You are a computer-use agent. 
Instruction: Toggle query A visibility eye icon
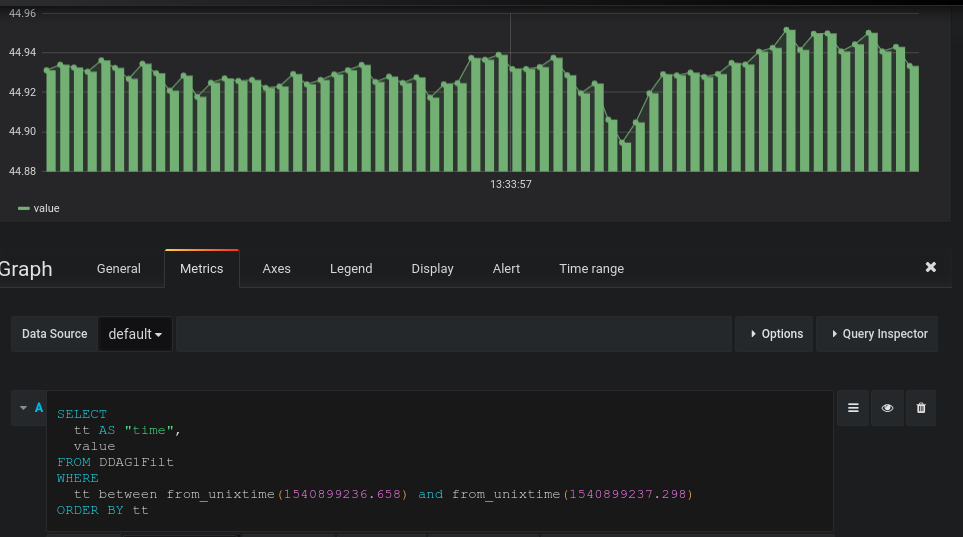click(887, 408)
